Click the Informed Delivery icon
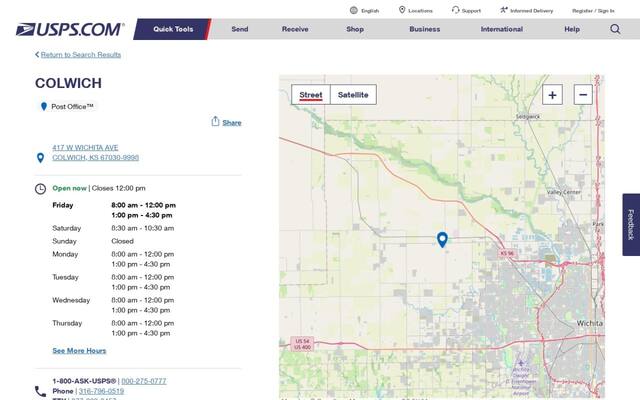This screenshot has width=640, height=400. click(504, 10)
